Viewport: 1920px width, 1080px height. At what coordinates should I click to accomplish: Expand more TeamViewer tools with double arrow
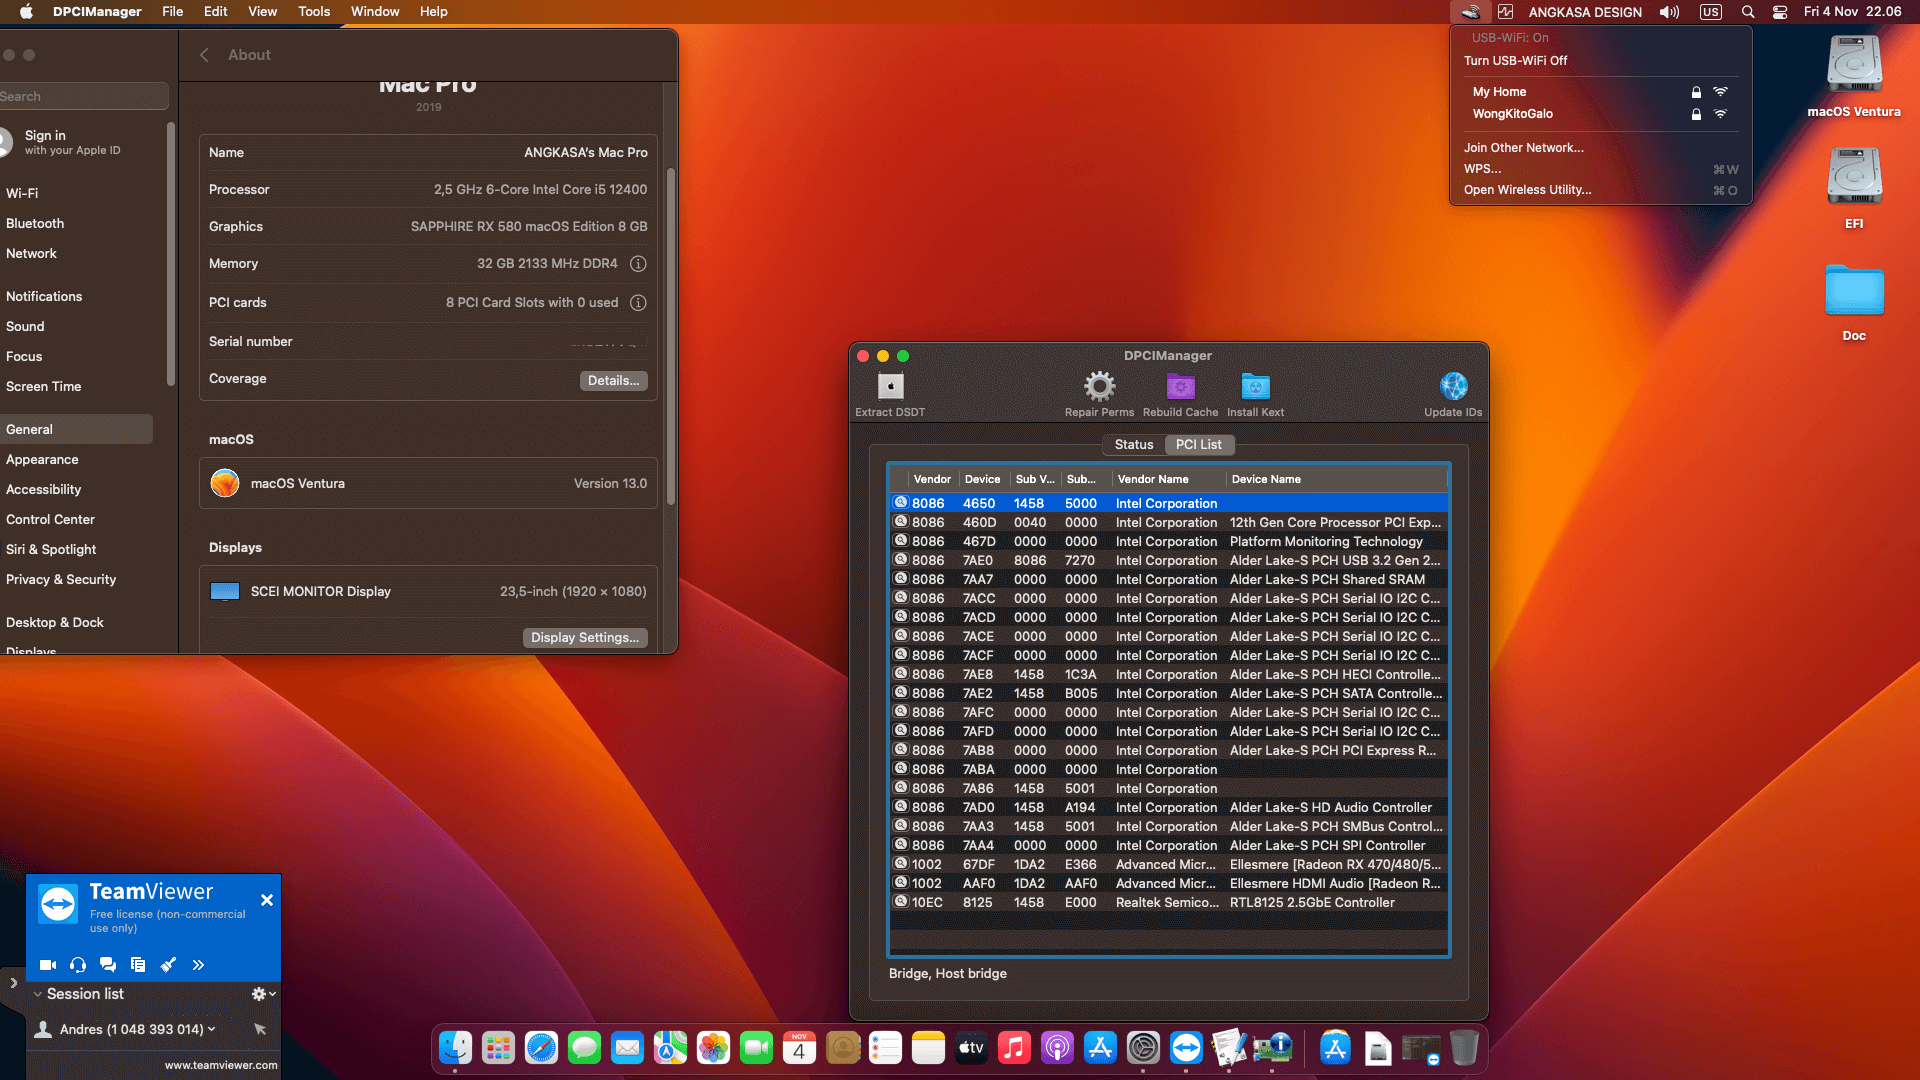[x=198, y=965]
